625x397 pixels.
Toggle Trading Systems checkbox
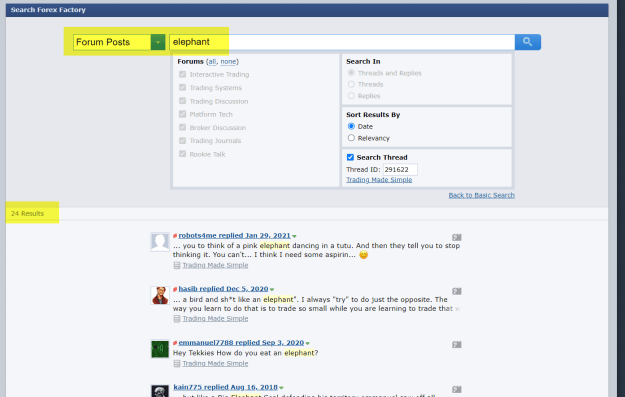(x=183, y=87)
